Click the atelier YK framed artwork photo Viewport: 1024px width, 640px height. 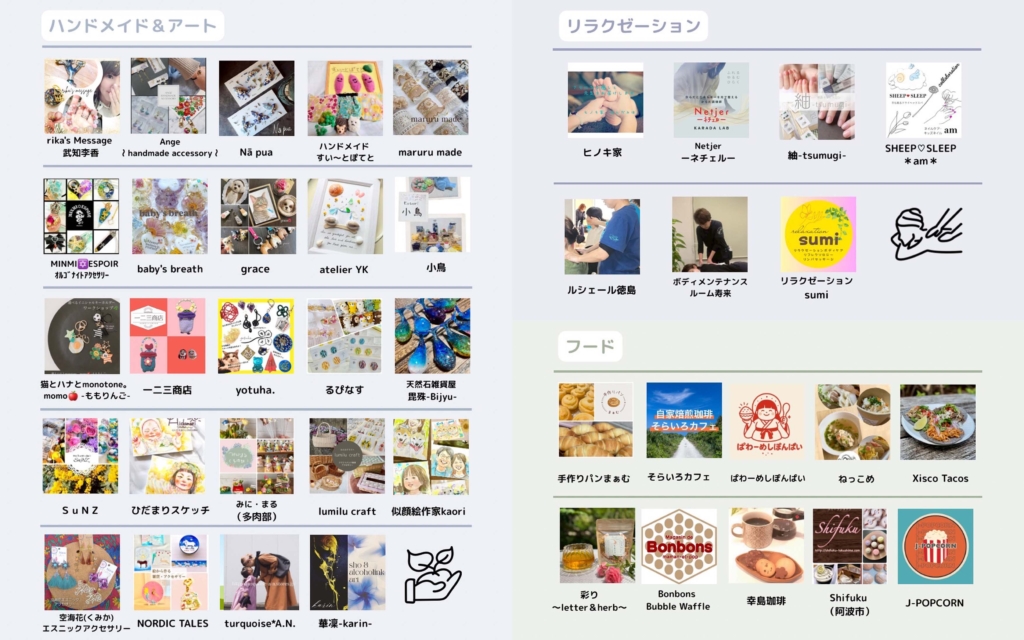point(345,216)
